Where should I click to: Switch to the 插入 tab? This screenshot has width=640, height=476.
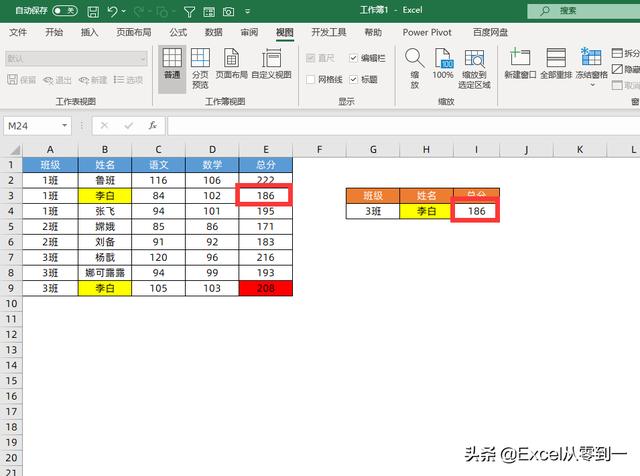pyautogui.click(x=89, y=32)
